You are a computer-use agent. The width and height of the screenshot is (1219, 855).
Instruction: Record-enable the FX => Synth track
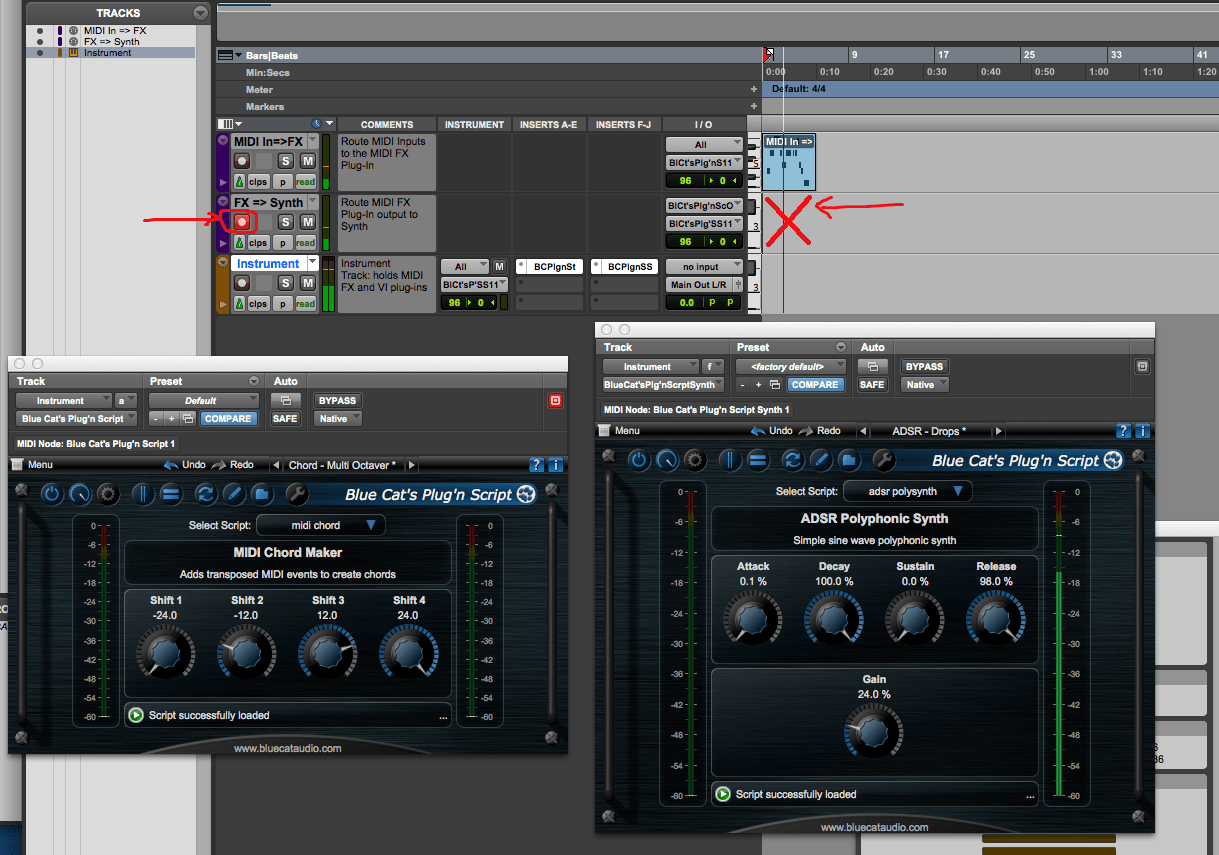241,222
